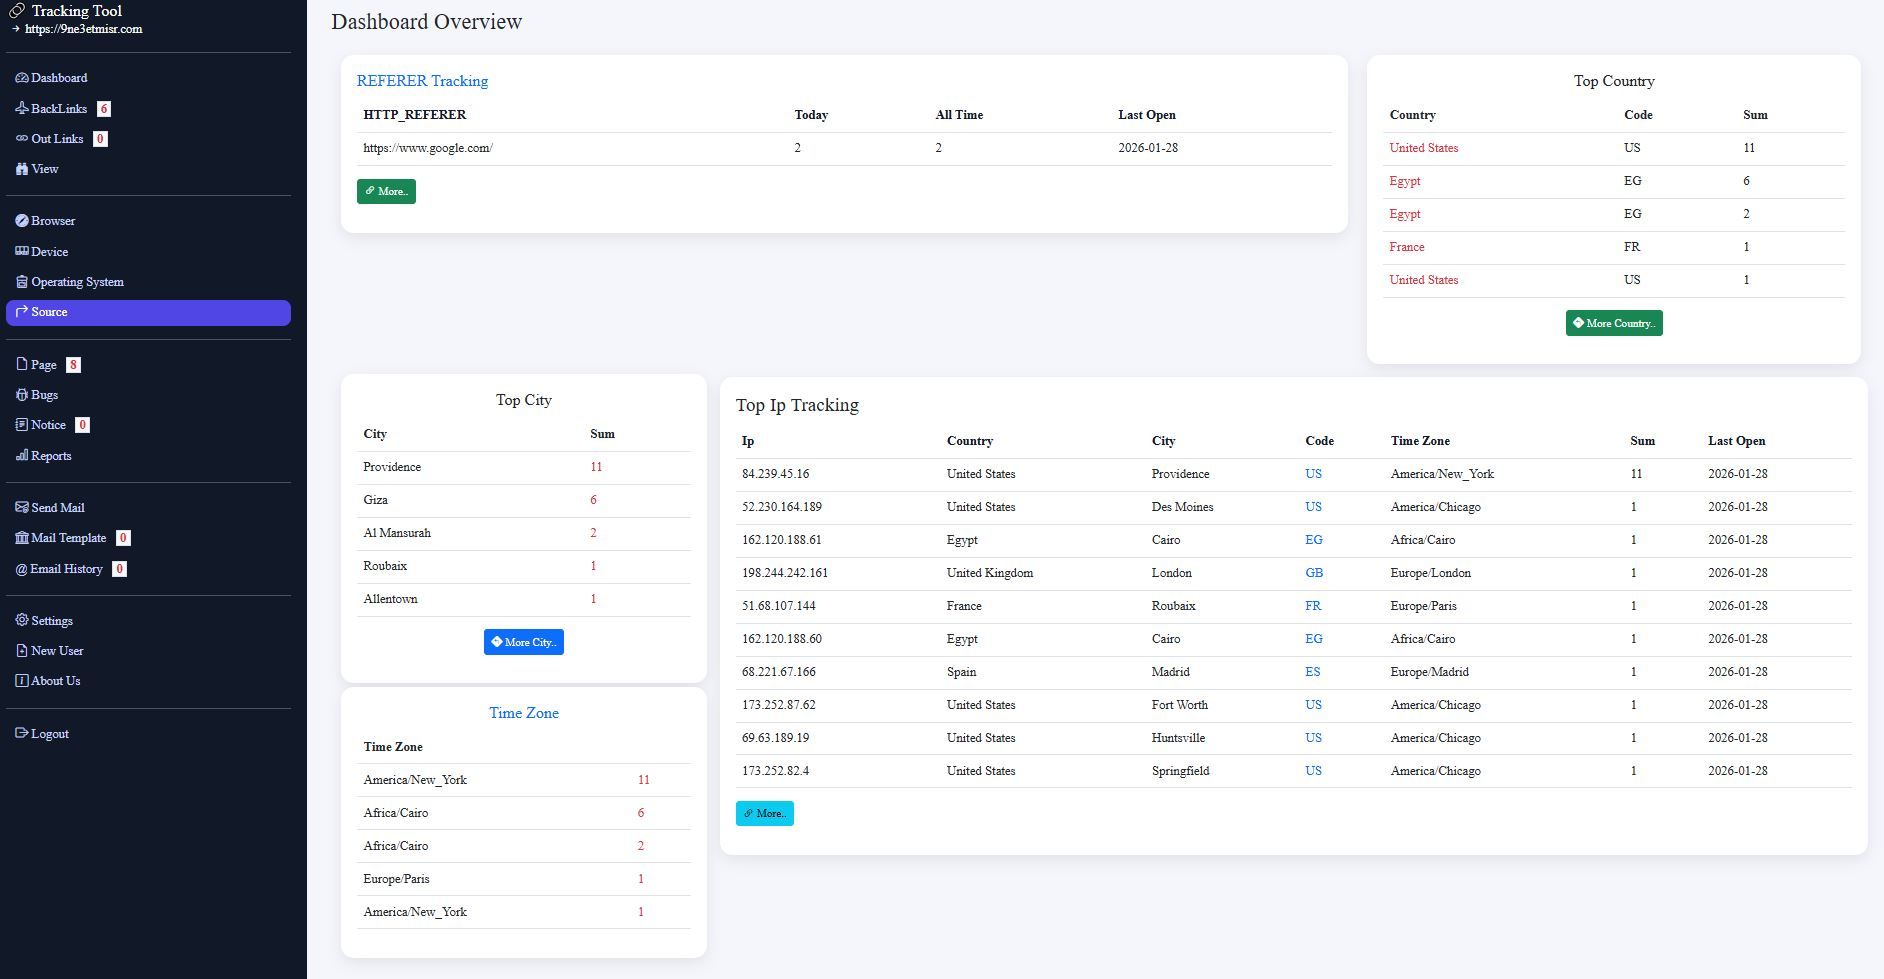The width and height of the screenshot is (1884, 979).
Task: Click Europe/Paris in Time Zone table
Action: (396, 879)
